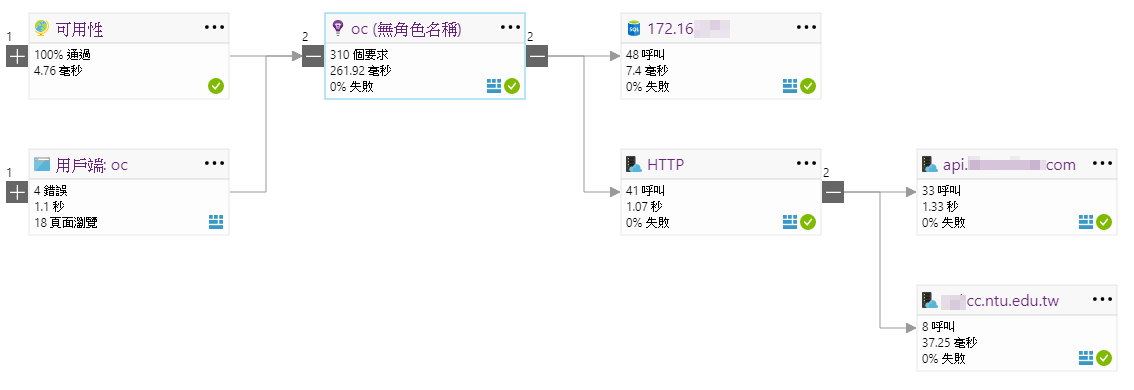Viewport: 1134px width, 390px height.
Task: Click the server cloud icon on HTTP node
Action: (634, 165)
